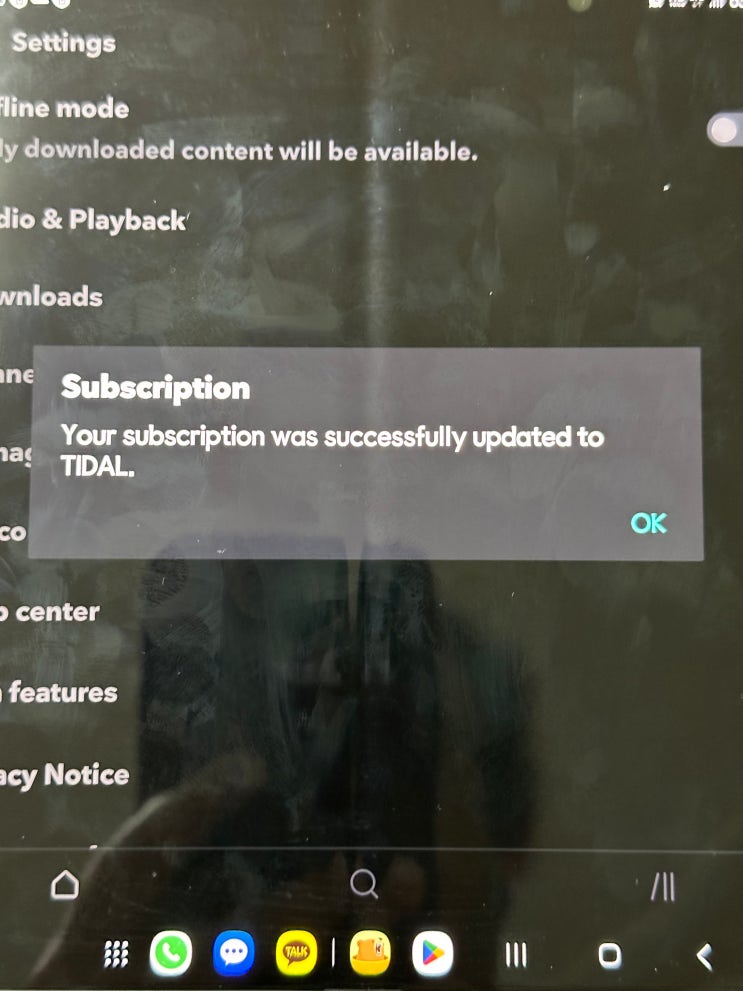
Task: Open the features settings row
Action: coord(59,693)
